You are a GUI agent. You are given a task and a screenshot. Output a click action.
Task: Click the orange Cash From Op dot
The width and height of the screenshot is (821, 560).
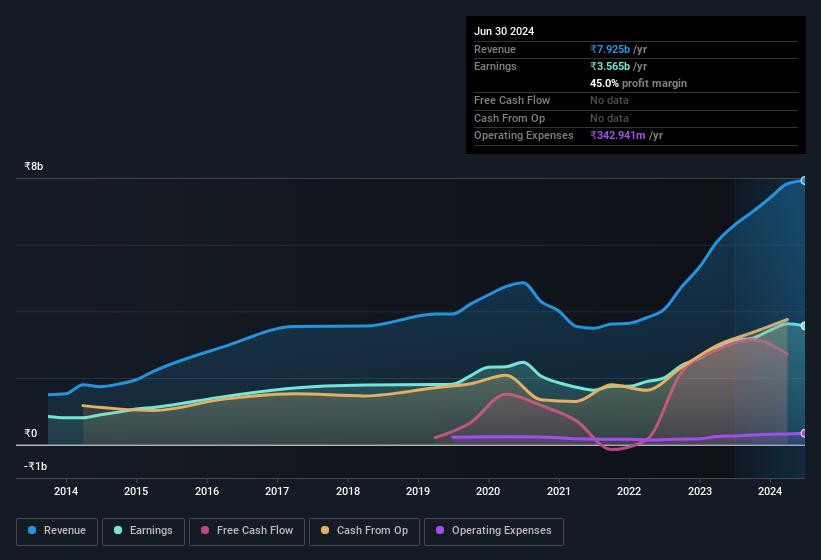click(326, 531)
